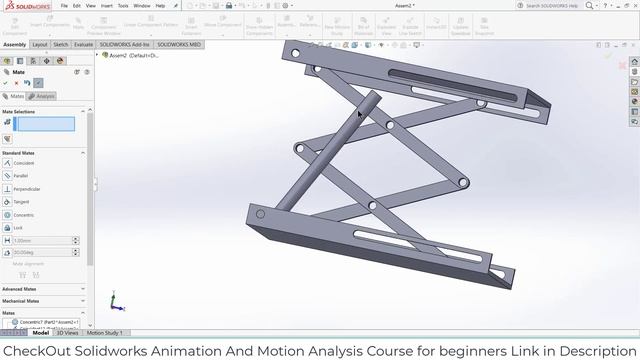Open the Help menu
This screenshot has height=360, width=640.
pos(160,6)
